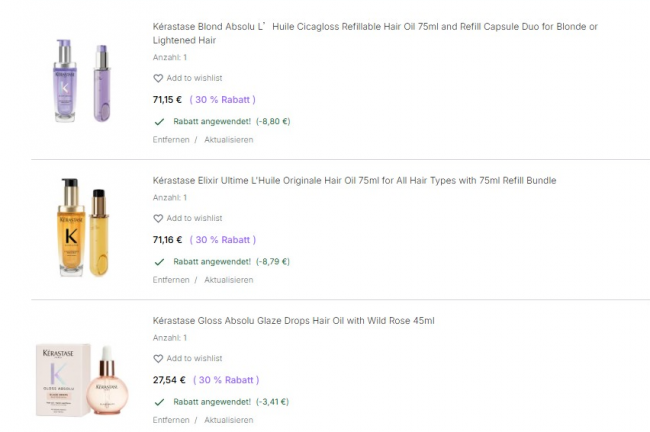Remove Gloss Absolu Glaze Drops via Entfernen

(171, 420)
